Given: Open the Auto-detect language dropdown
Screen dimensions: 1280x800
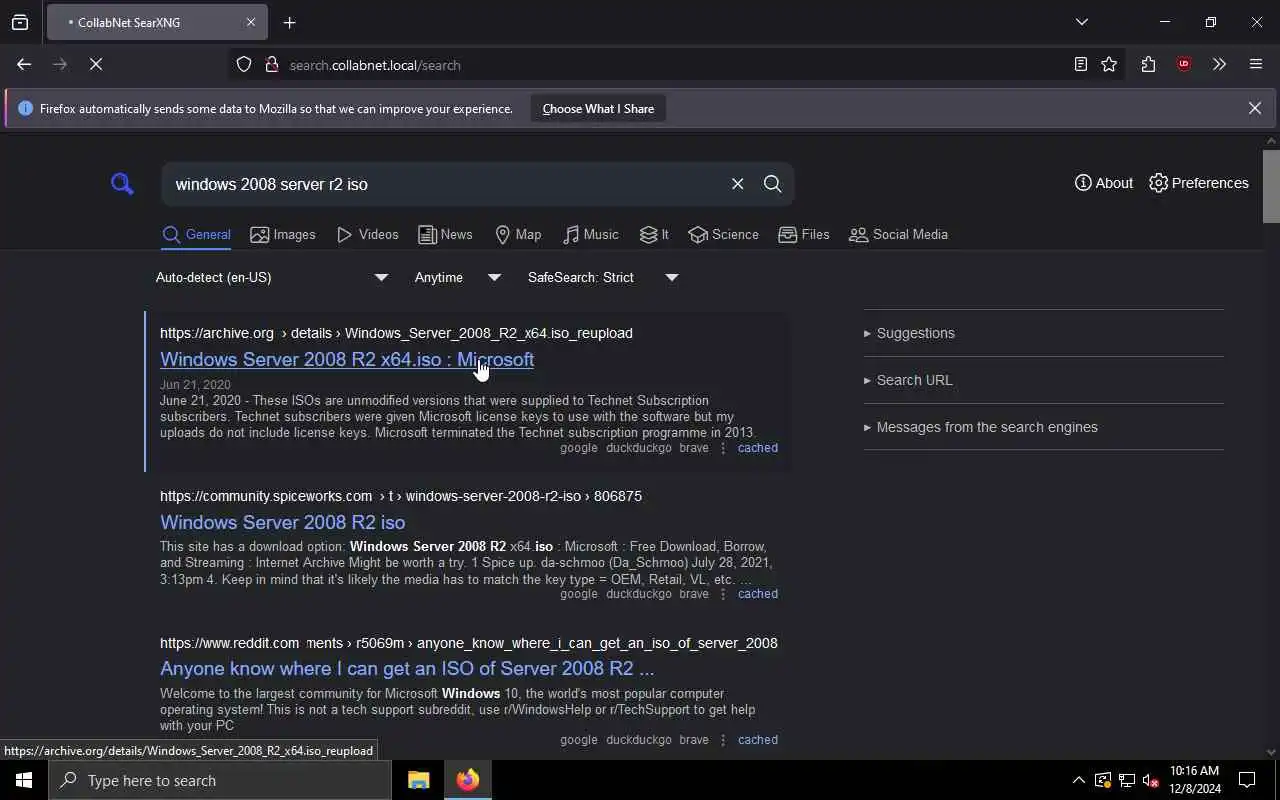Looking at the screenshot, I should (272, 278).
